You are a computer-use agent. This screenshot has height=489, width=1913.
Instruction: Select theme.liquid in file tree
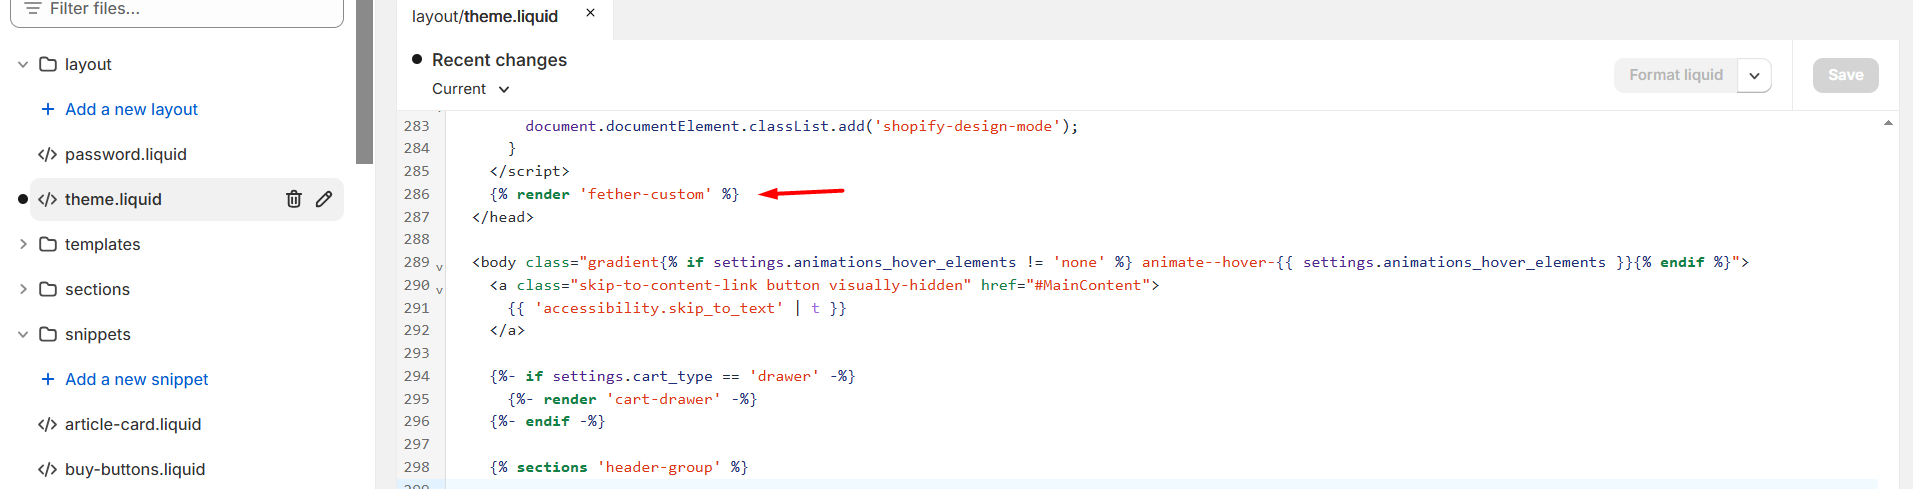pyautogui.click(x=113, y=199)
